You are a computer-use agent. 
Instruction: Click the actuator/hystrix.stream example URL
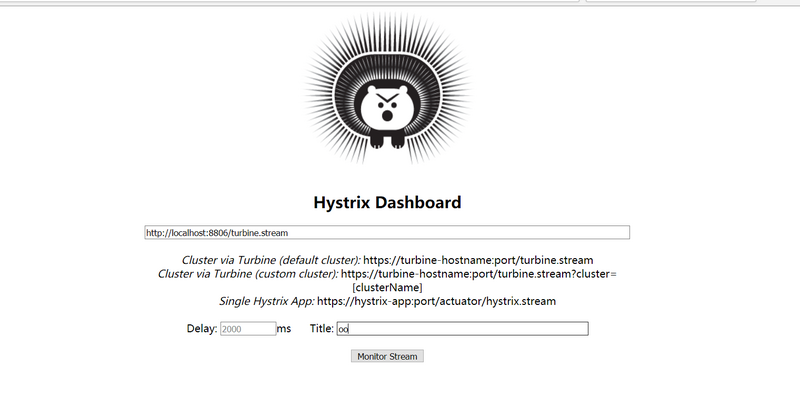tap(436, 301)
